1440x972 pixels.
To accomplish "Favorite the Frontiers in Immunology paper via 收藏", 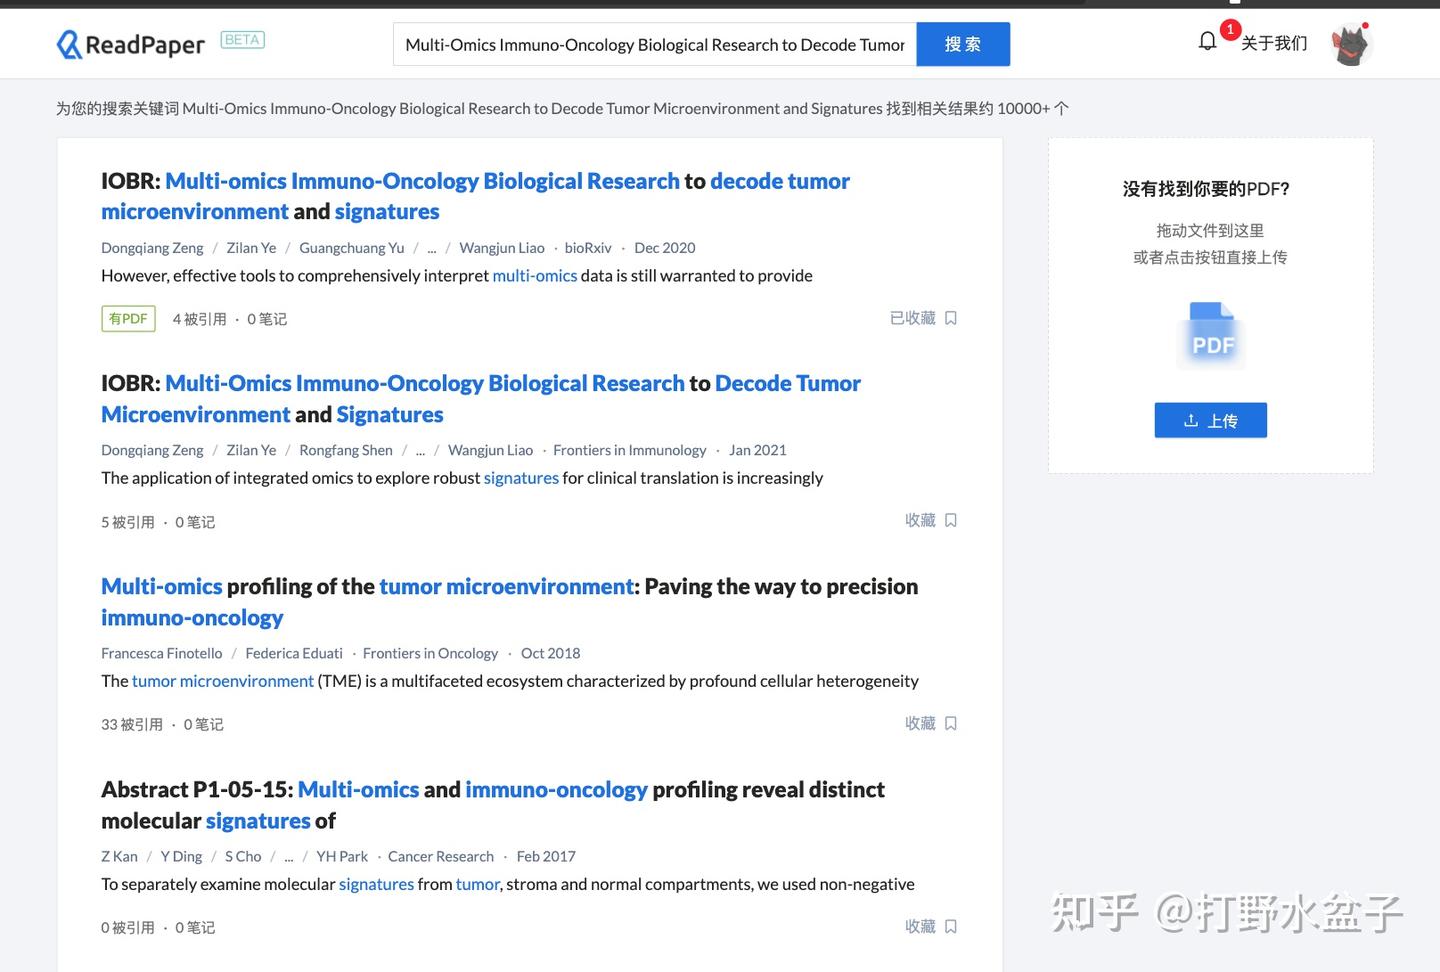I will pyautogui.click(x=921, y=520).
